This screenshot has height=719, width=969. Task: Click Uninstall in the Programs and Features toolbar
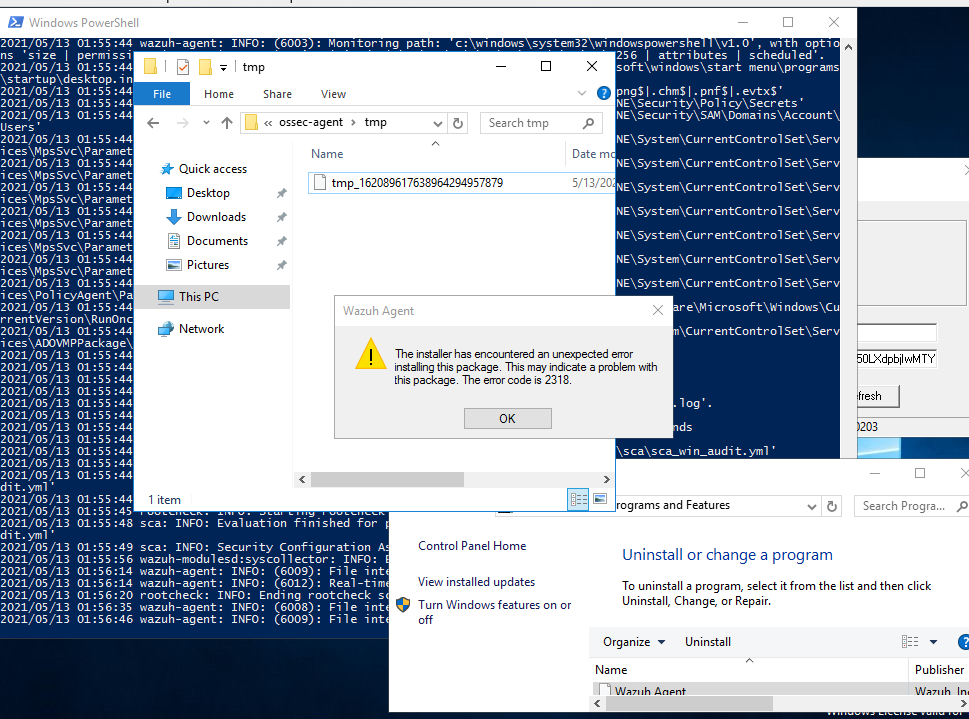pyautogui.click(x=708, y=642)
